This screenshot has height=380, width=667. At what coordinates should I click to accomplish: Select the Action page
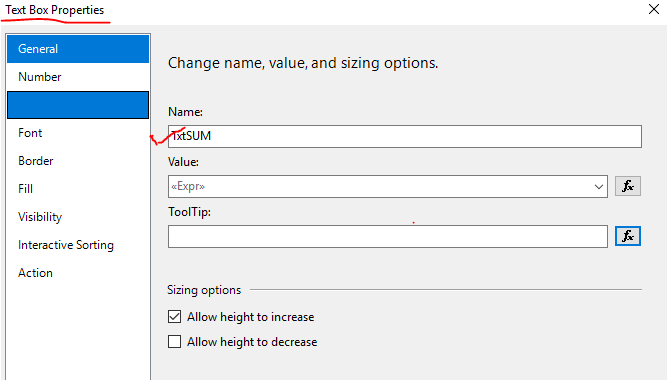point(78,273)
